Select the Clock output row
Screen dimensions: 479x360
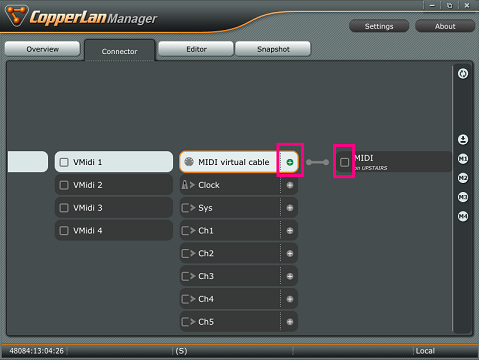click(x=239, y=185)
